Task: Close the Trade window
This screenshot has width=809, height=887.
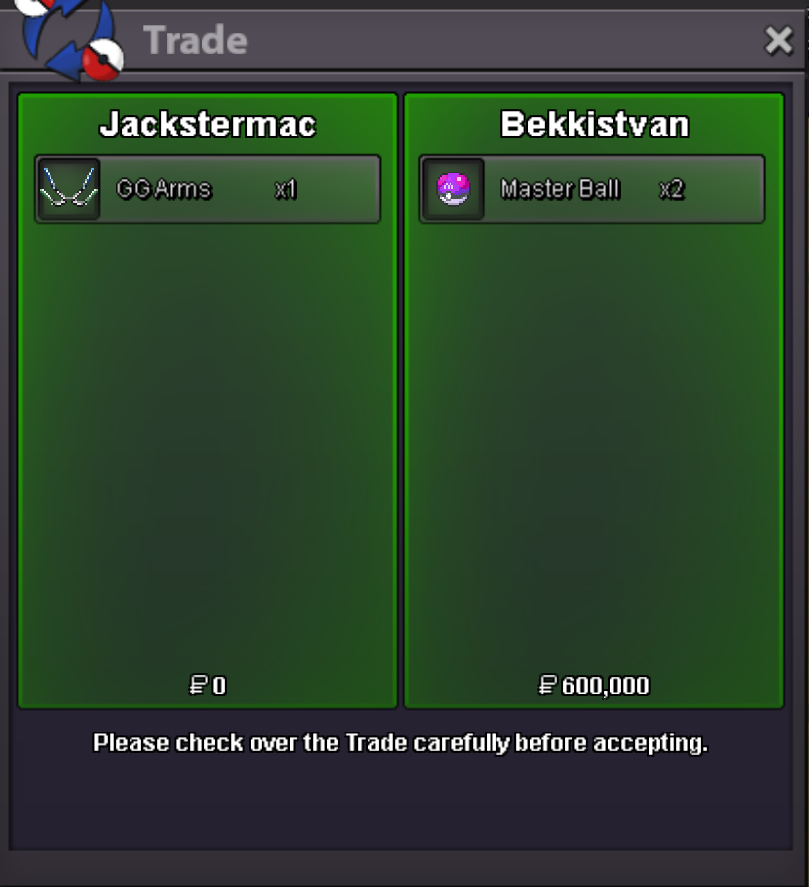Action: 778,41
